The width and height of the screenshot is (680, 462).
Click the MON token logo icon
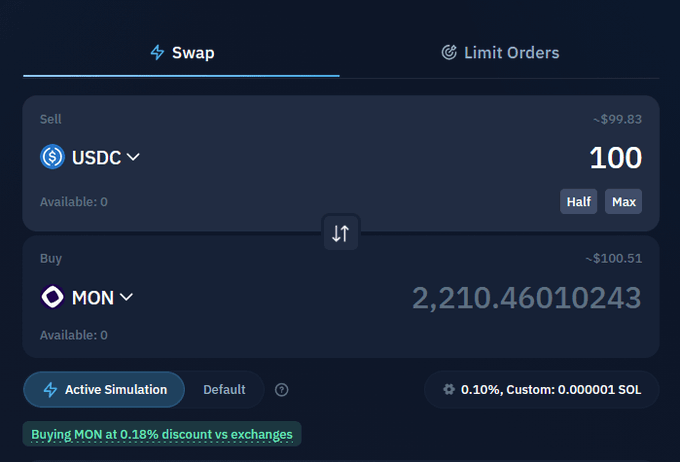pyautogui.click(x=52, y=297)
